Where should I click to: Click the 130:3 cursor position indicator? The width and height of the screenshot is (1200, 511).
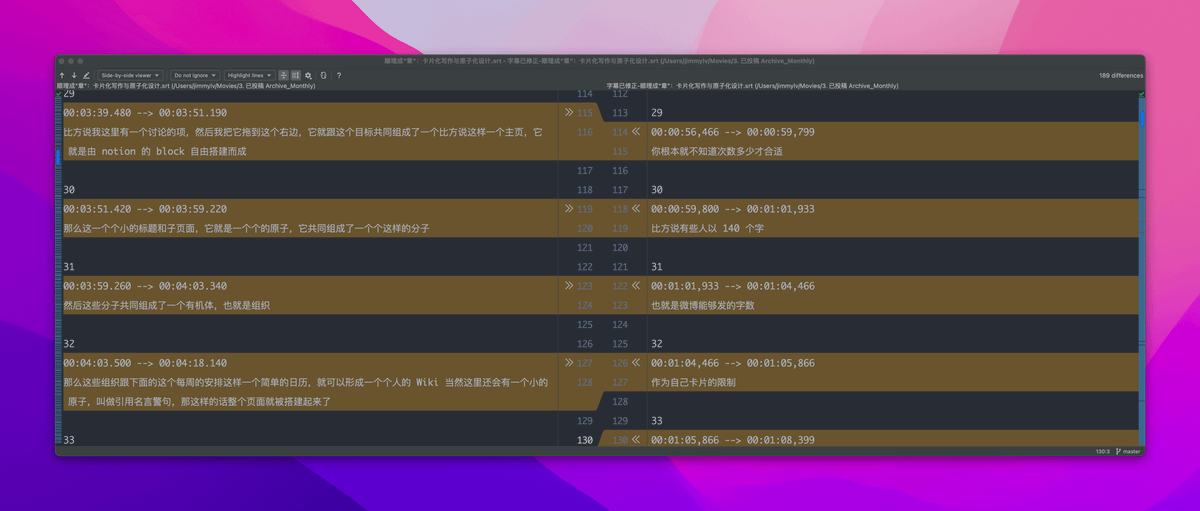[x=1102, y=451]
